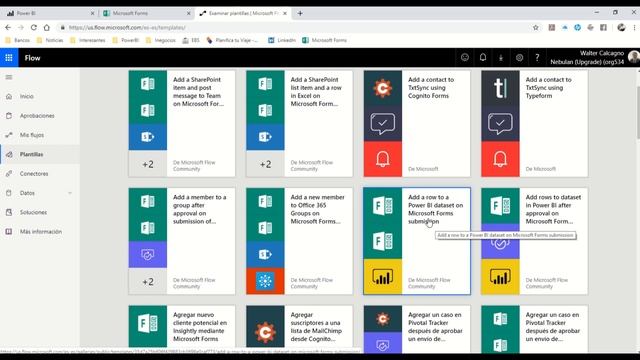Open the Inegocos bookmark folder
Viewport: 640px width, 360px height.
pyautogui.click(x=160, y=40)
